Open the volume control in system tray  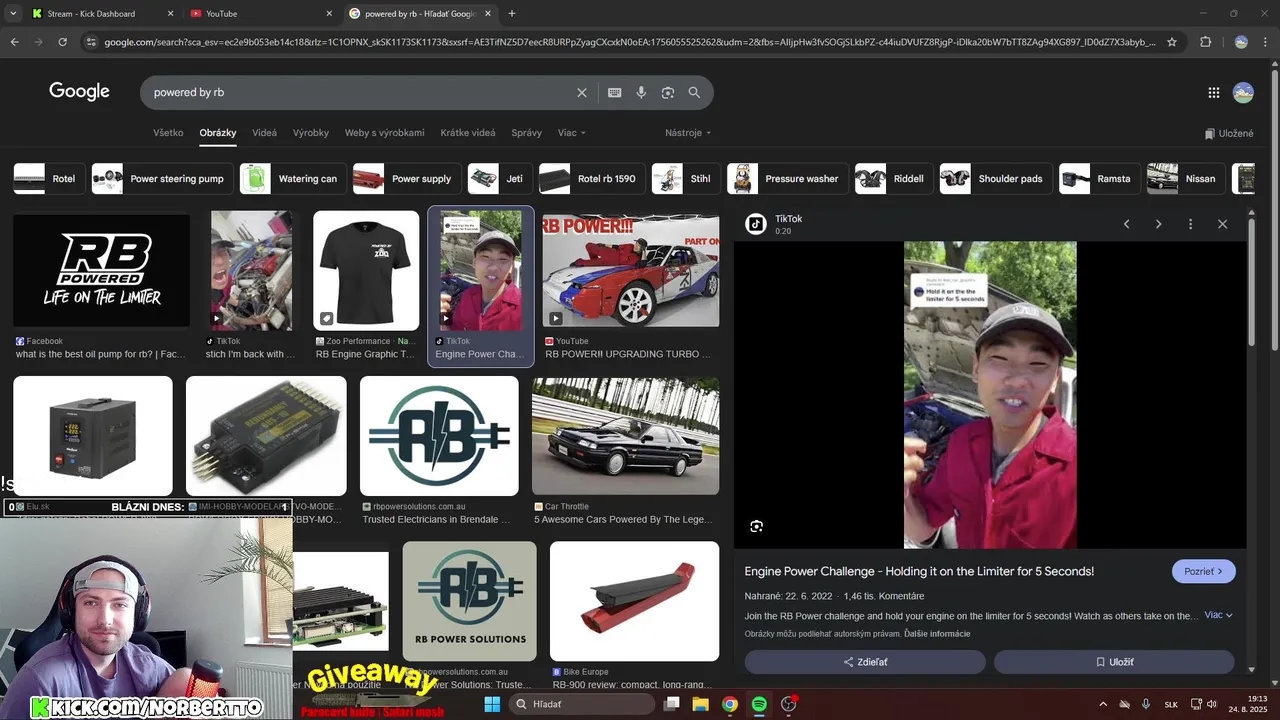pos(1212,704)
